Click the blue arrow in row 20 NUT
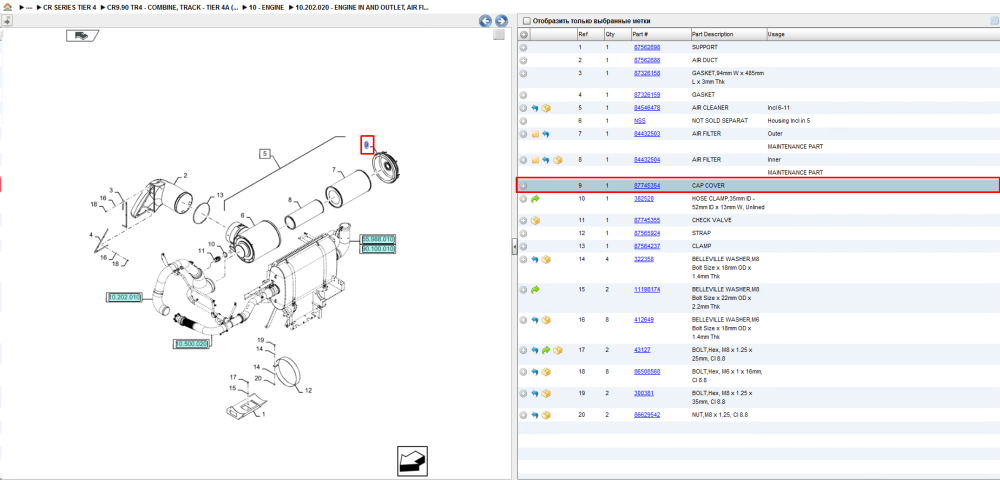Viewport: 1000px width, 480px height. 535,415
